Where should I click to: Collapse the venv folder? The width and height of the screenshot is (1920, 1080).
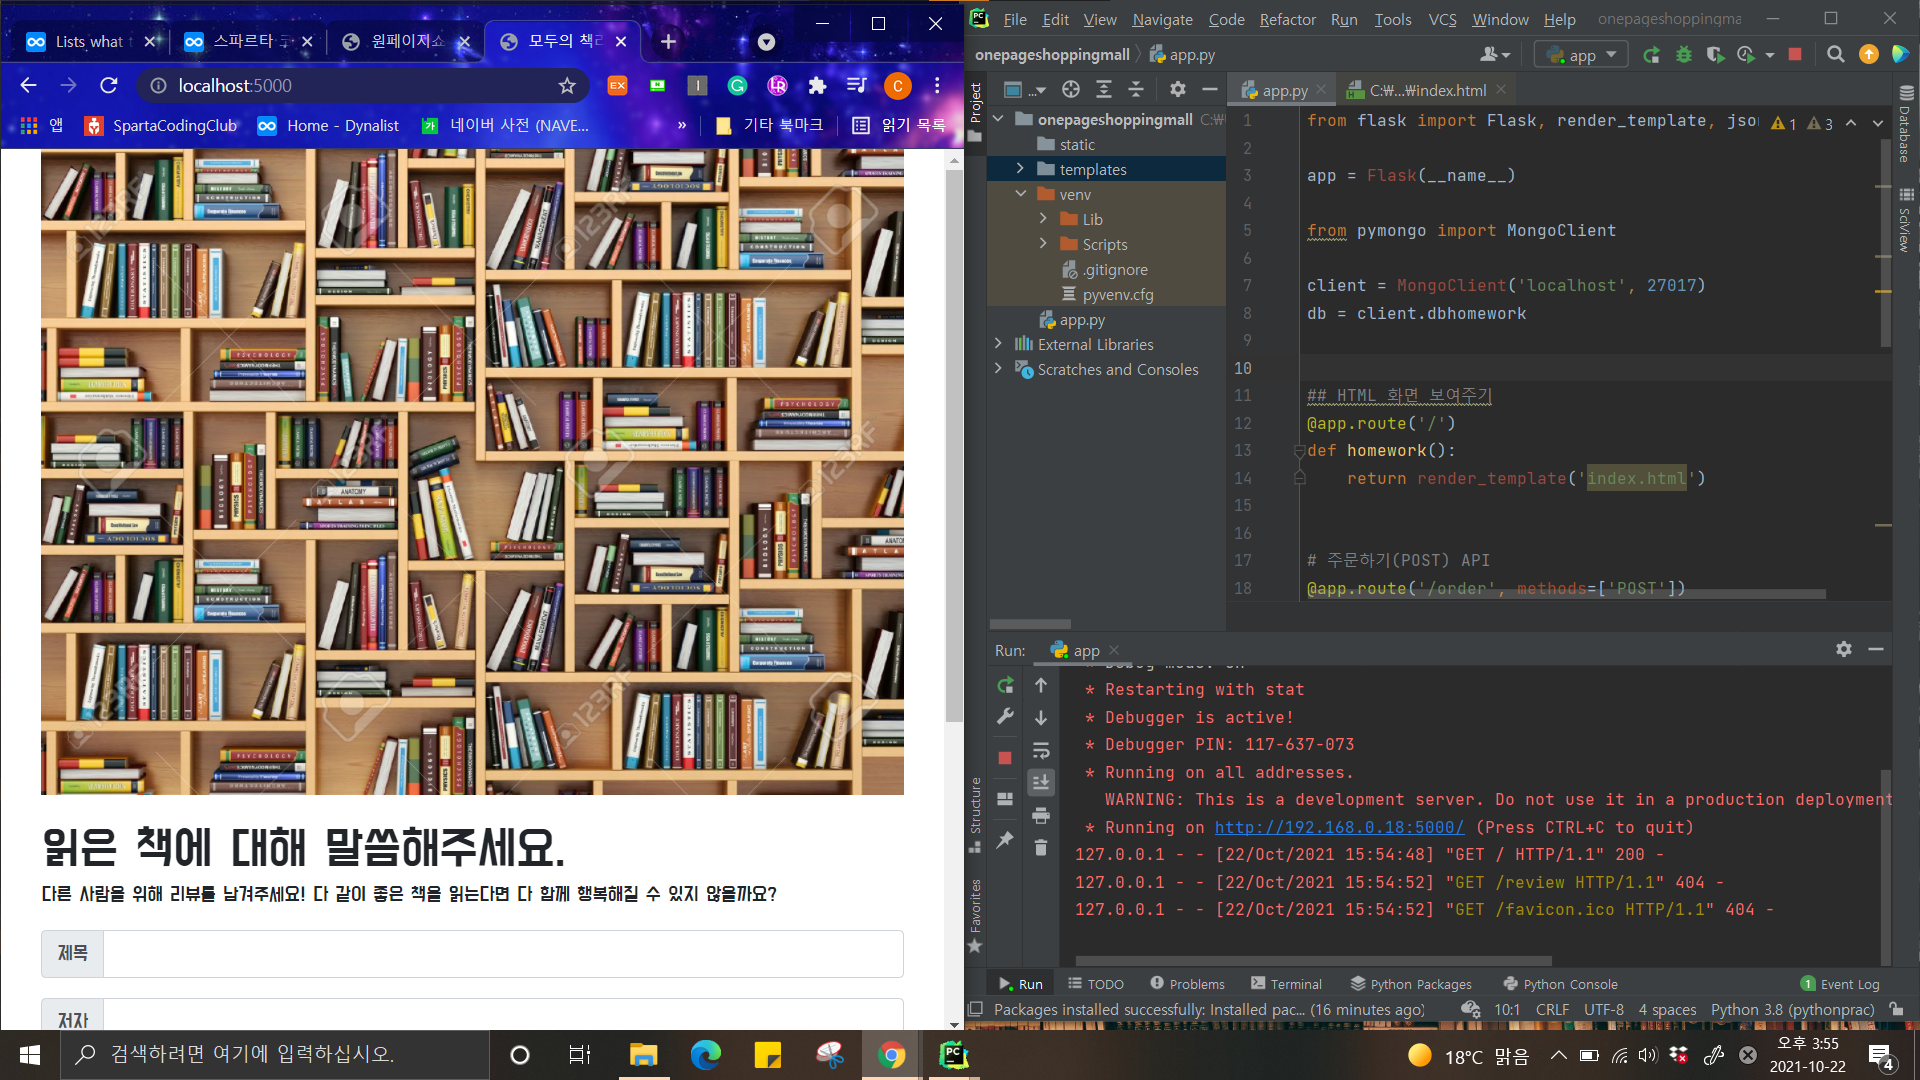coord(1020,194)
